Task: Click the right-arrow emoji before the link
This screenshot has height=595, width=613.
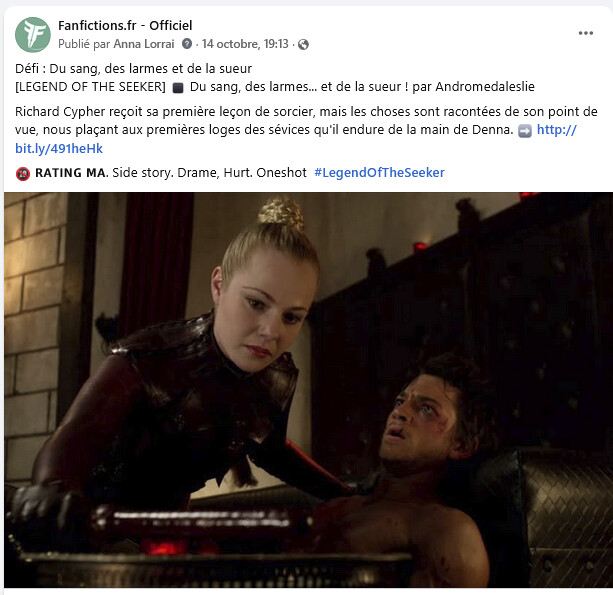Action: (x=525, y=131)
